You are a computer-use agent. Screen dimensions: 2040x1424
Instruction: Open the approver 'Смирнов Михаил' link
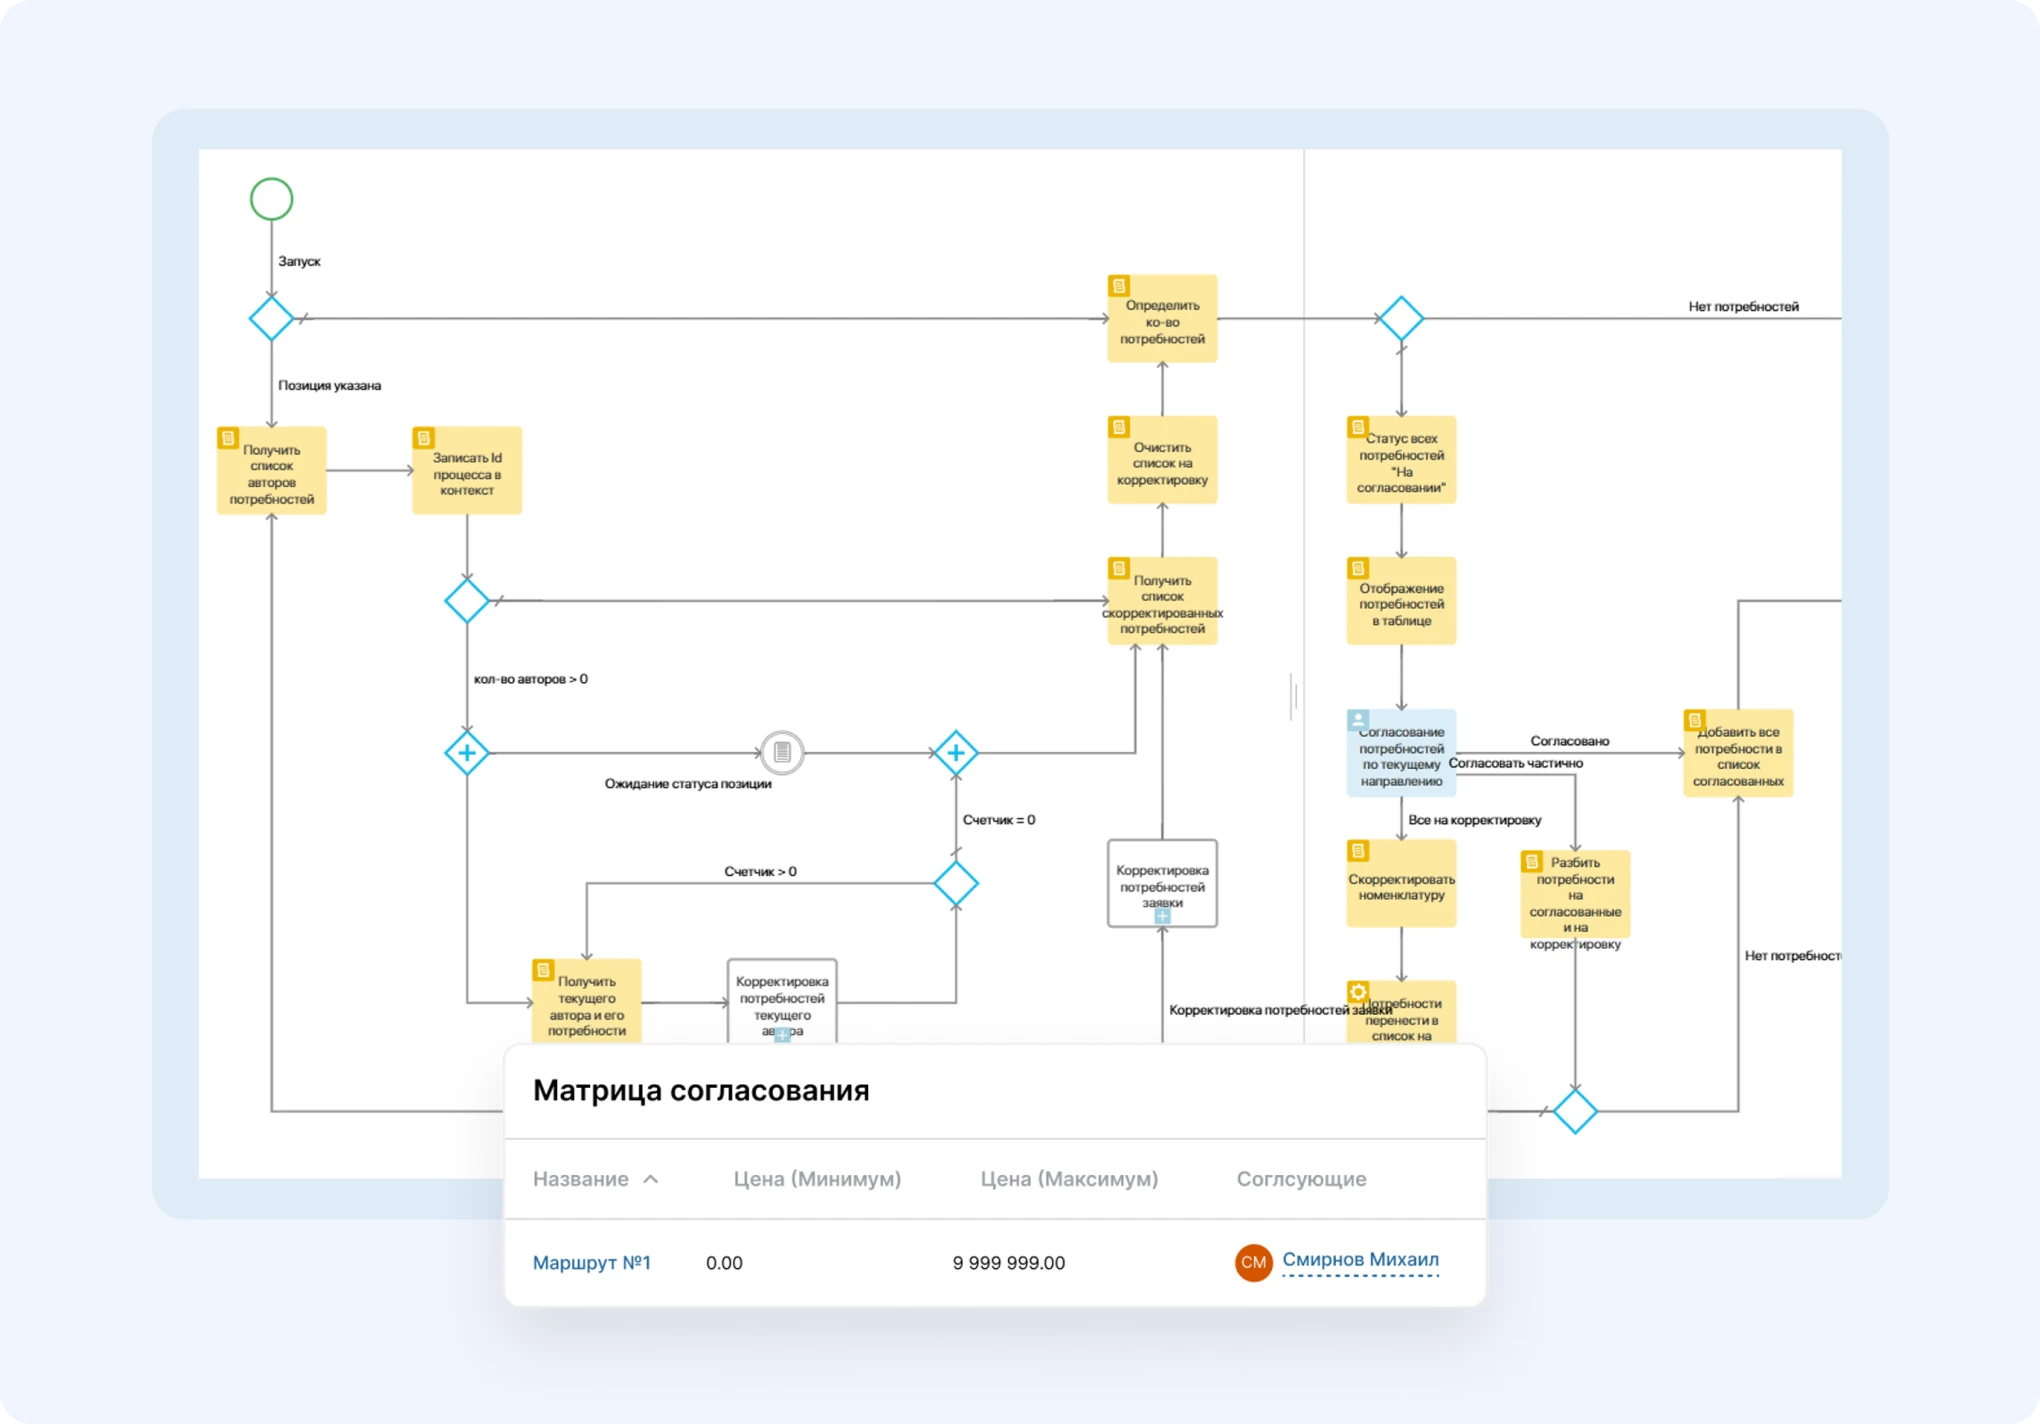coord(1360,1259)
